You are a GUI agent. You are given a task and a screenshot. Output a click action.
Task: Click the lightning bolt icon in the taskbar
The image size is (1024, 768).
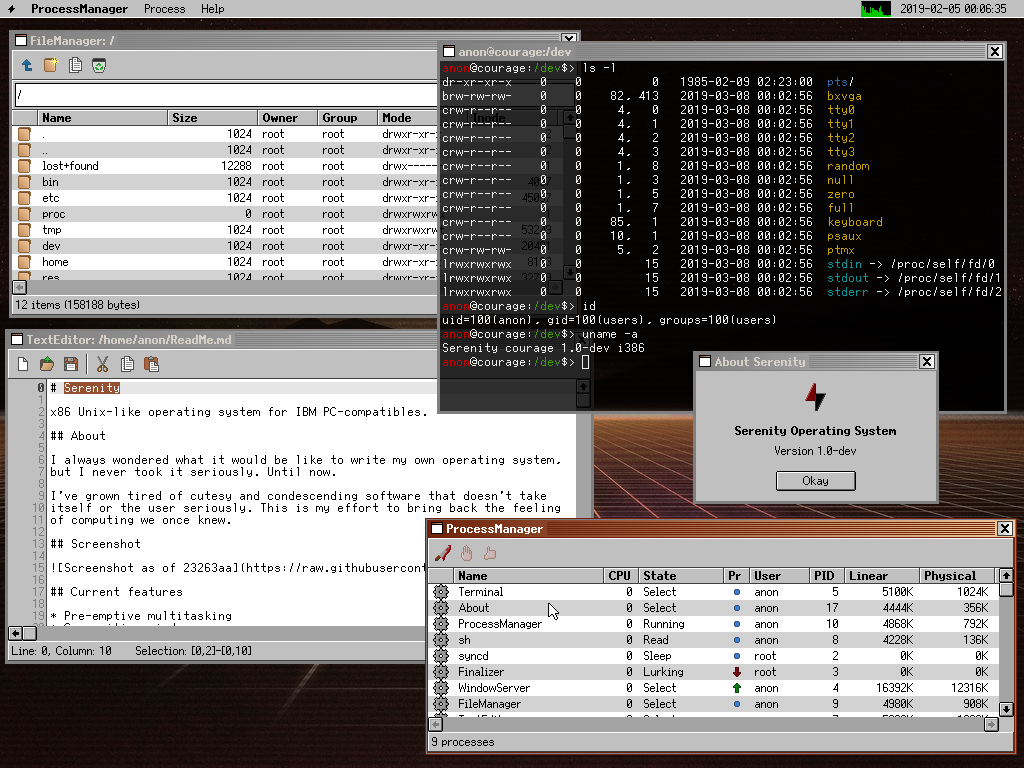click(10, 9)
